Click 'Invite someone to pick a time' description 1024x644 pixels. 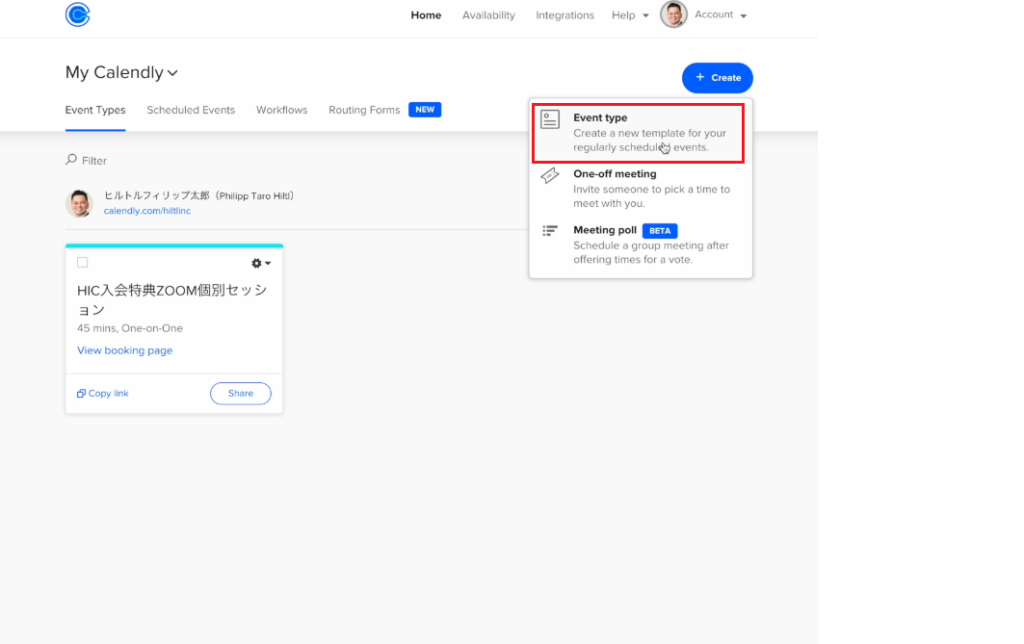(652, 197)
